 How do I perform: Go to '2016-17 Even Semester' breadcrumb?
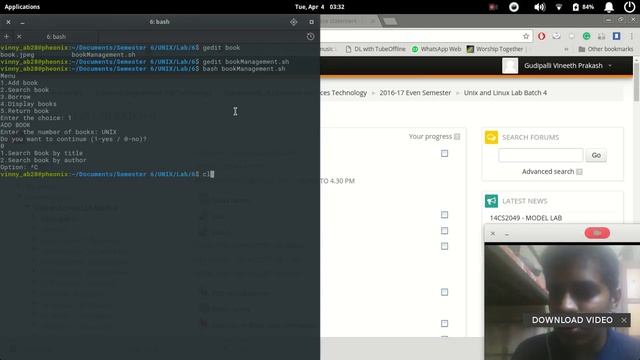click(x=415, y=93)
